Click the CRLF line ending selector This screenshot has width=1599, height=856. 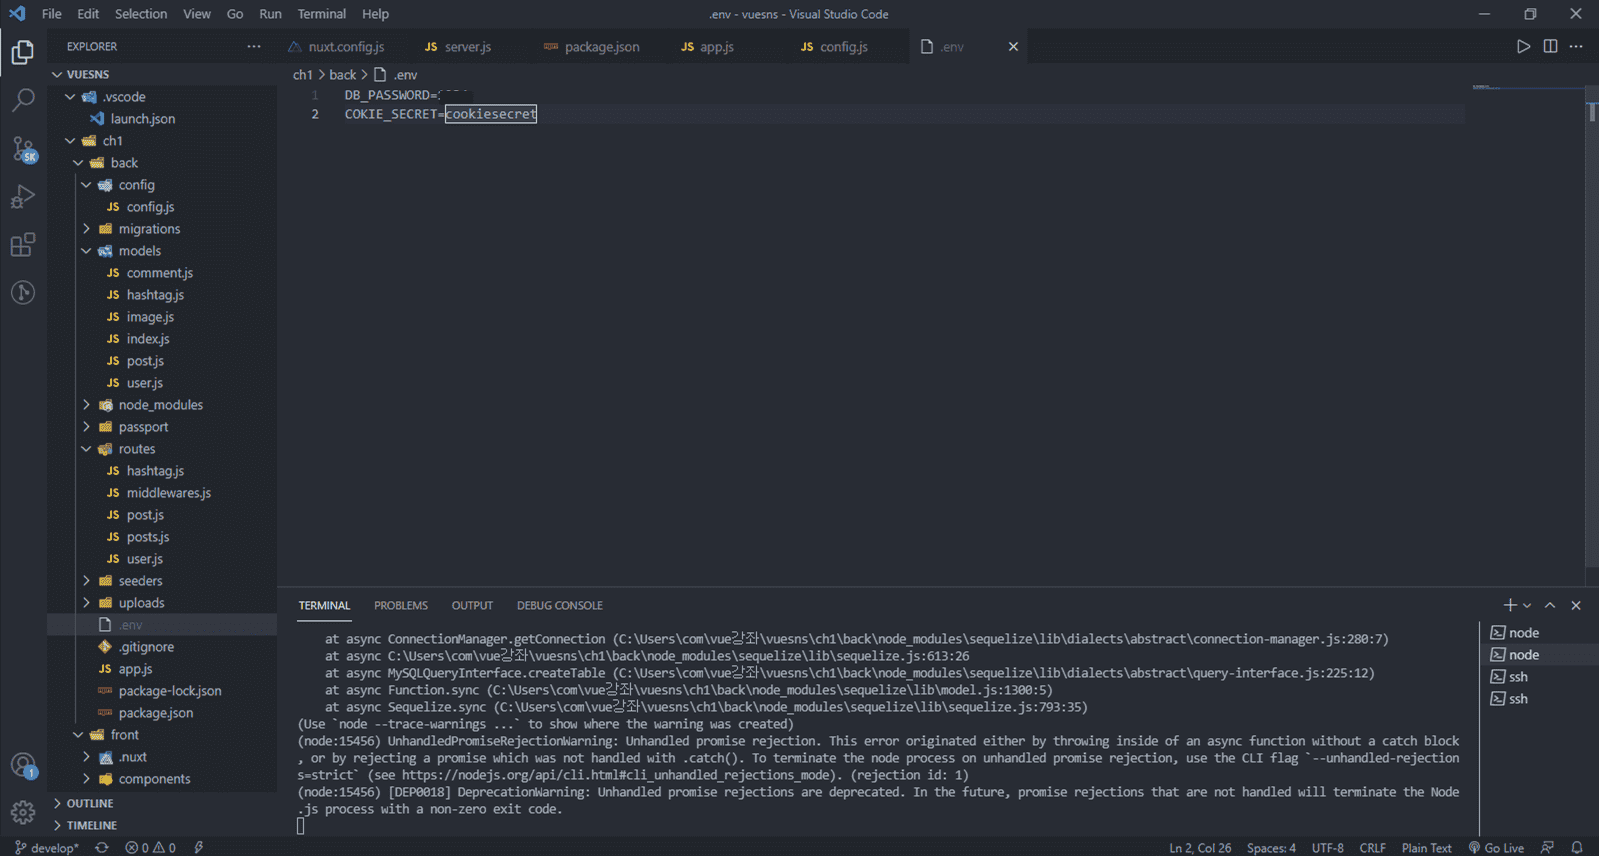coord(1372,848)
